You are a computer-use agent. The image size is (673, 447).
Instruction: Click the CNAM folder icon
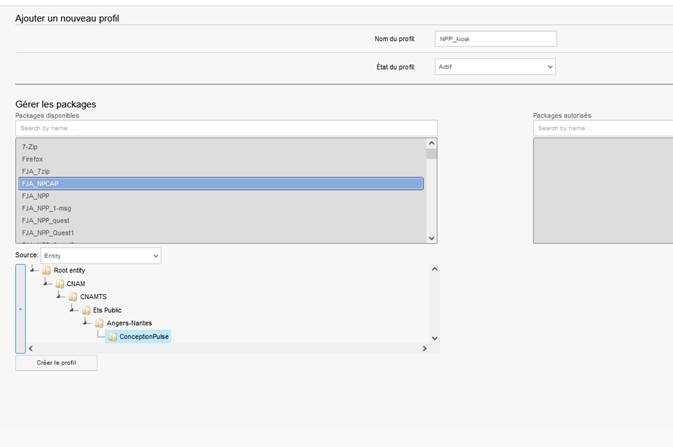pos(60,284)
